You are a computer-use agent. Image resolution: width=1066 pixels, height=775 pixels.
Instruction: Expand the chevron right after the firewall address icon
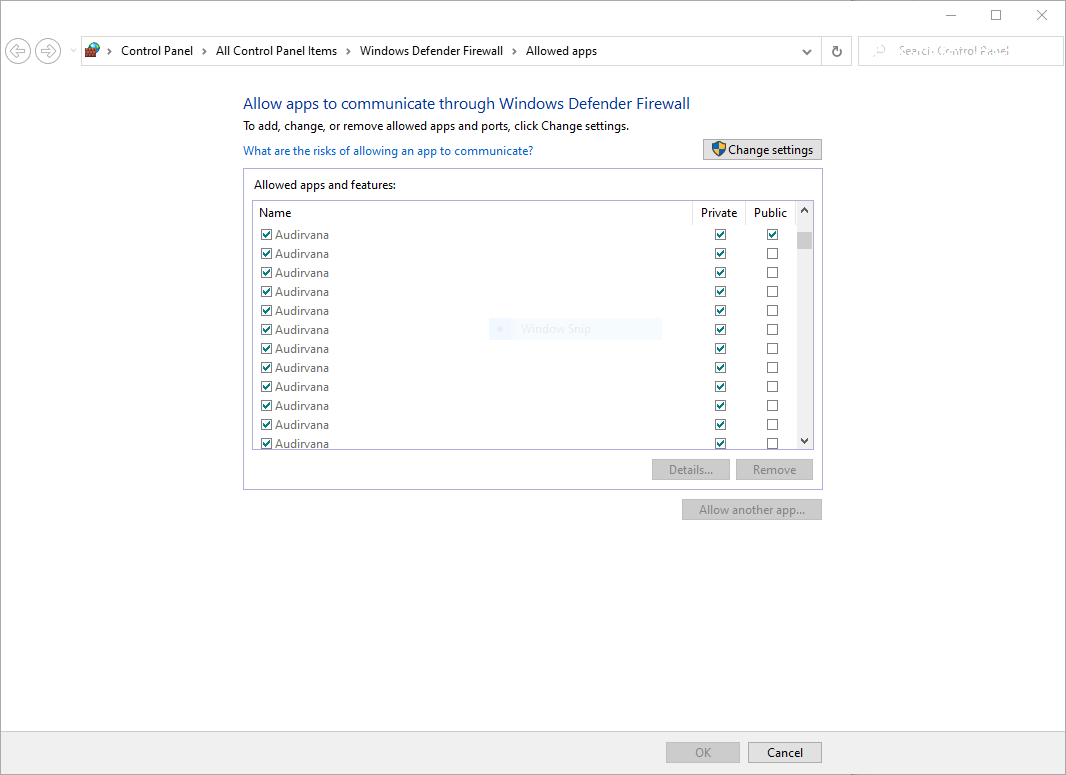(x=109, y=51)
